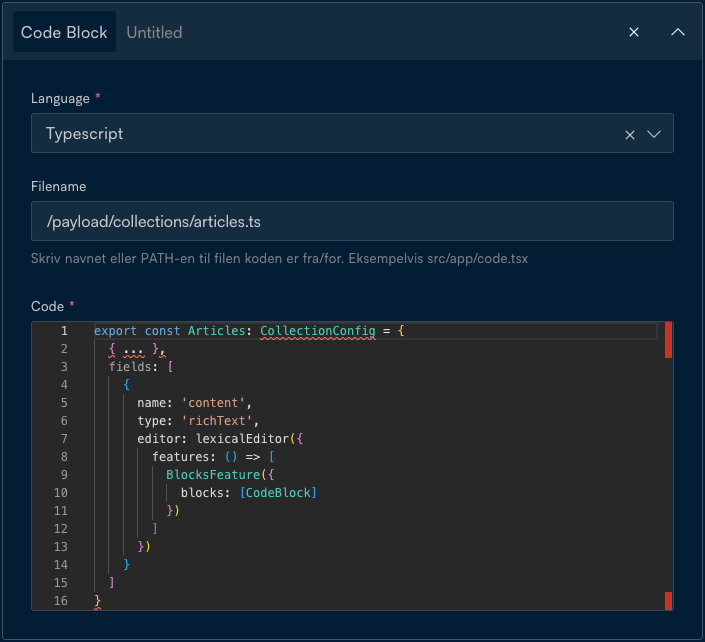The width and height of the screenshot is (705, 642).
Task: Click the filename help text about PATH
Action: coord(279,259)
